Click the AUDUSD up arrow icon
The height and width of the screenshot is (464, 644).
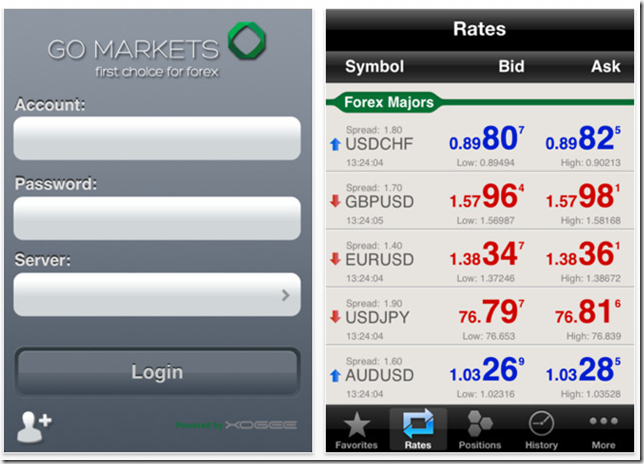click(336, 375)
